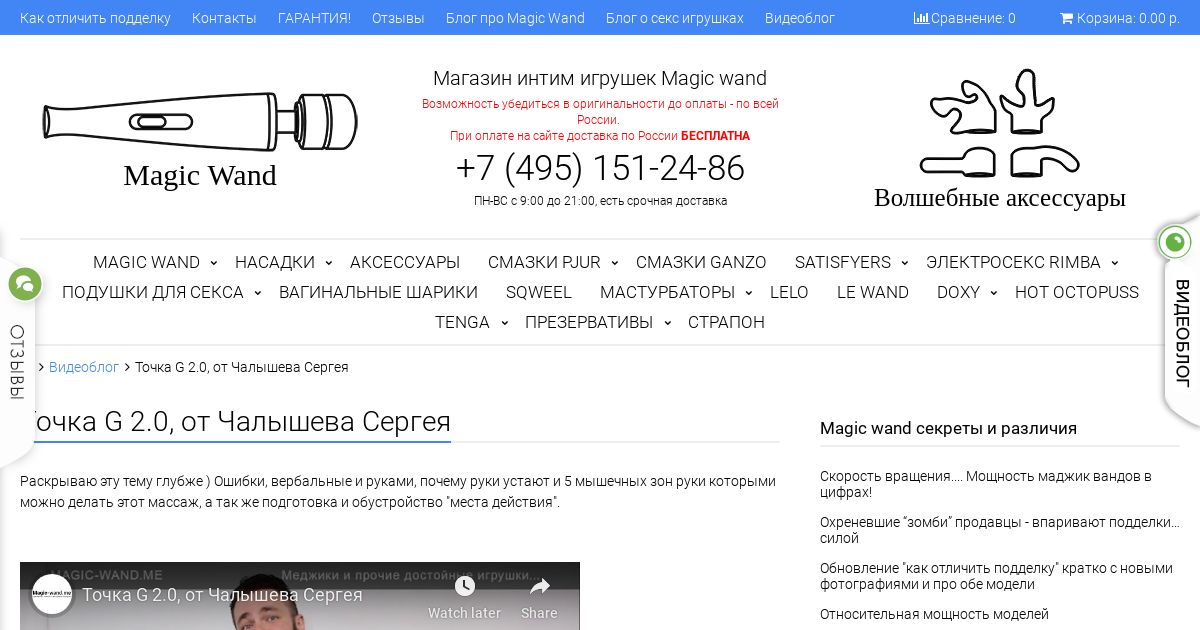Open the shopping cart icon
This screenshot has width=1200, height=630.
pos(1066,18)
